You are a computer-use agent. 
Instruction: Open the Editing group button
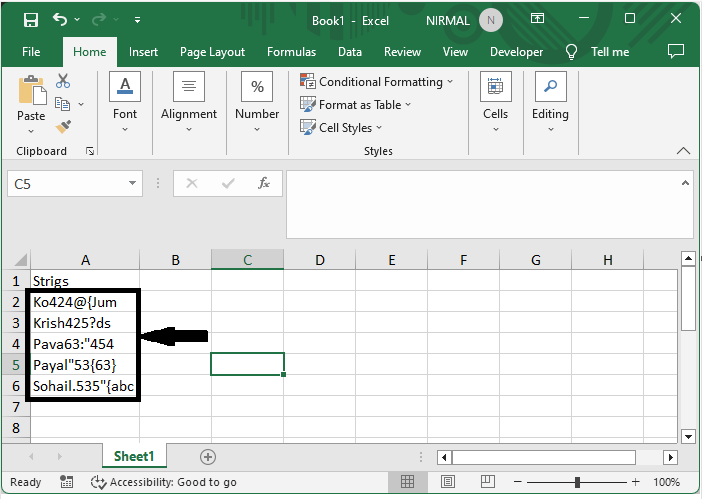pos(550,102)
